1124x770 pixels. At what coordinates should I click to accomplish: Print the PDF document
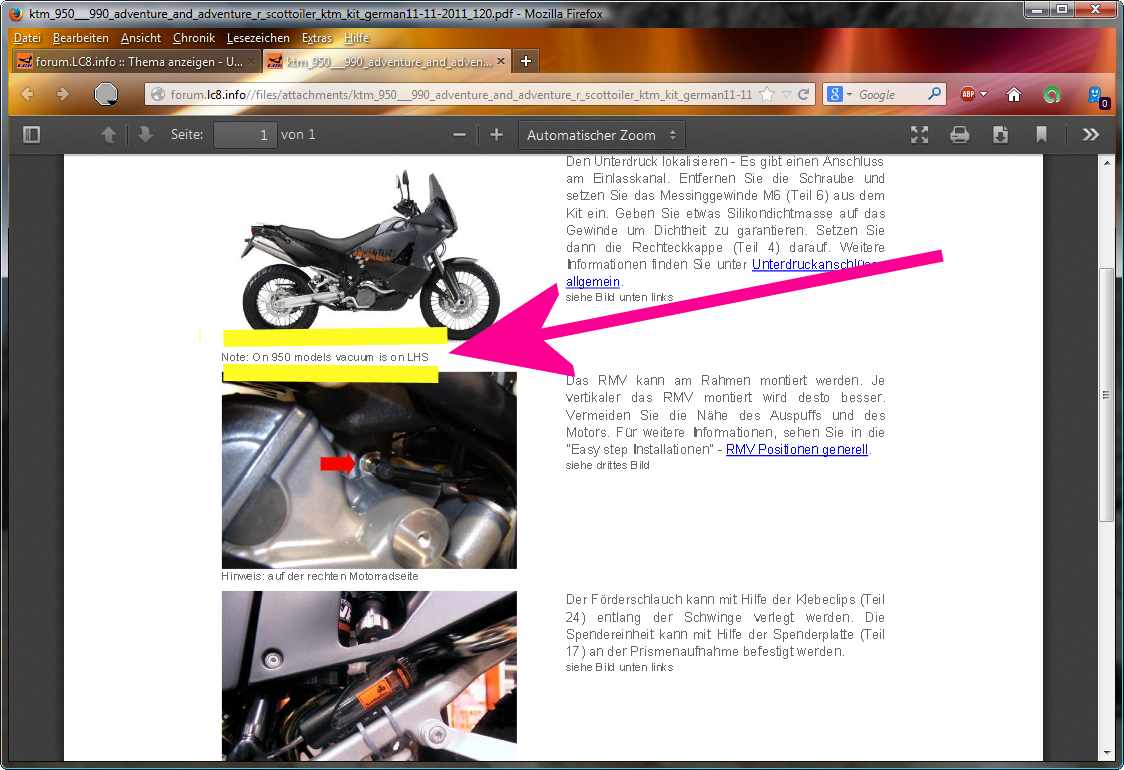[x=960, y=135]
